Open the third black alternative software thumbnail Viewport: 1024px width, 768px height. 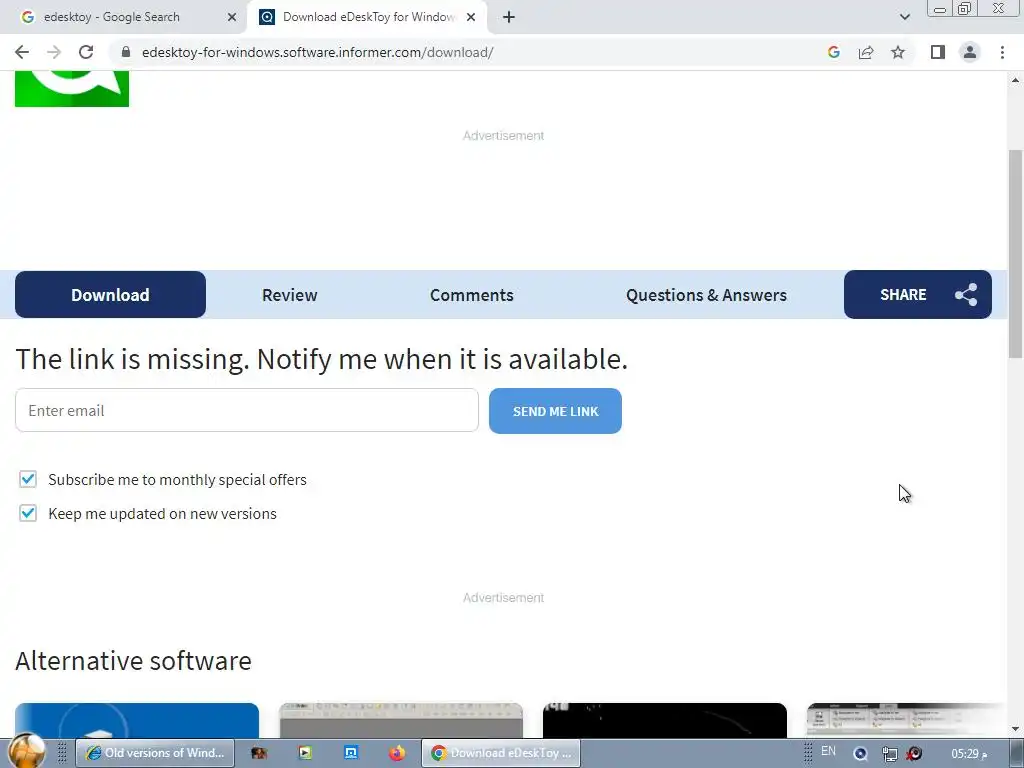(665, 720)
